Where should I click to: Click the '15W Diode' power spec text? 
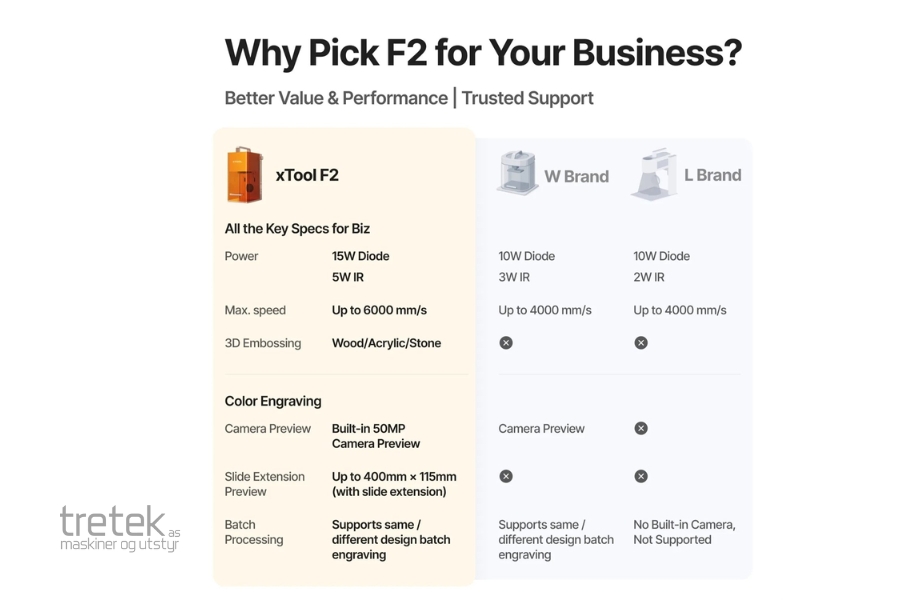click(x=360, y=256)
